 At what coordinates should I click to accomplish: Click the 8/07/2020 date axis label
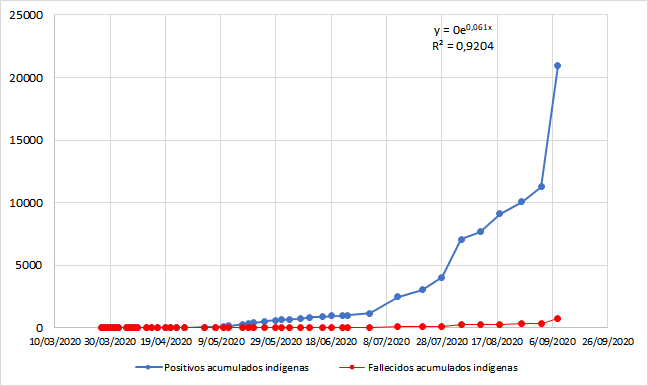(x=386, y=342)
